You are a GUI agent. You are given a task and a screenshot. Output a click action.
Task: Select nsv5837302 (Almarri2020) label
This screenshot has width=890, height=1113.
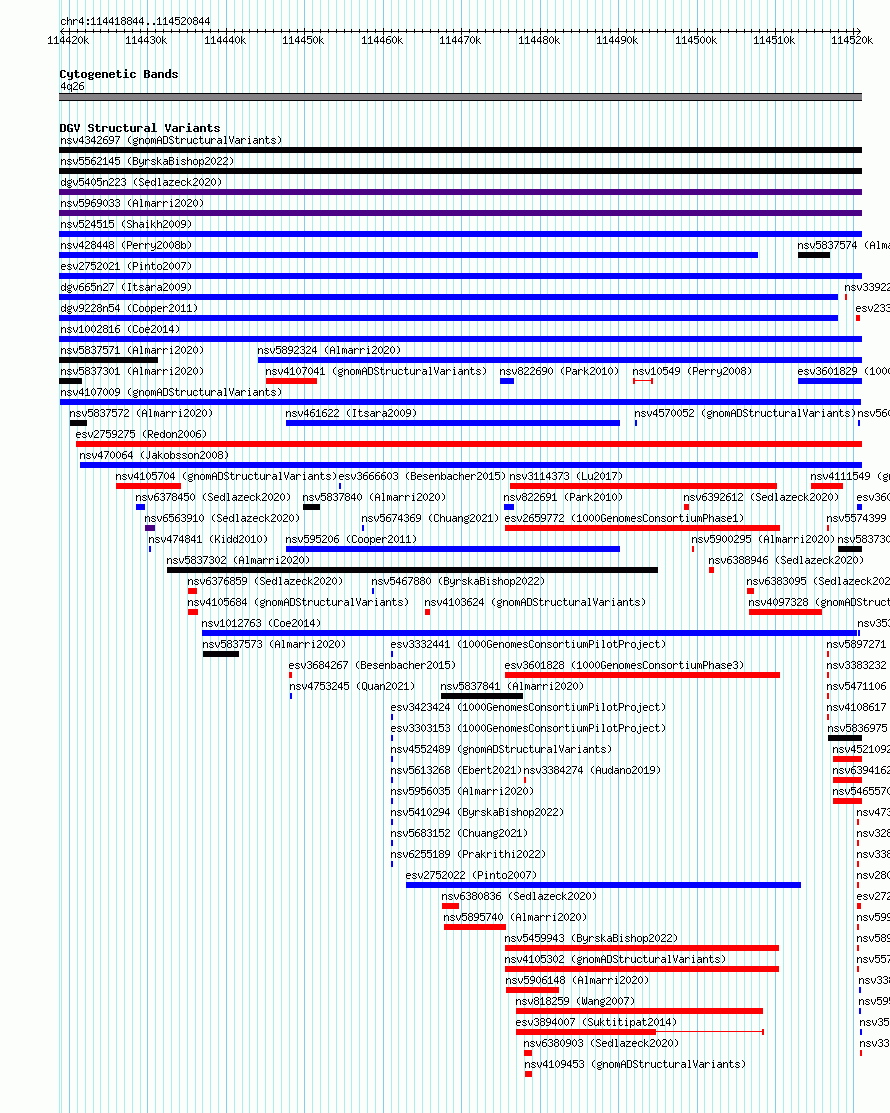point(238,561)
